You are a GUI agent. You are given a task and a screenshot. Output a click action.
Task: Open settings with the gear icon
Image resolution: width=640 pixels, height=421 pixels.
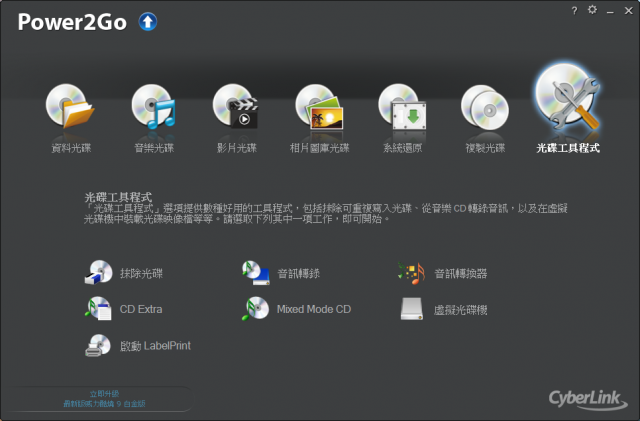pyautogui.click(x=592, y=10)
